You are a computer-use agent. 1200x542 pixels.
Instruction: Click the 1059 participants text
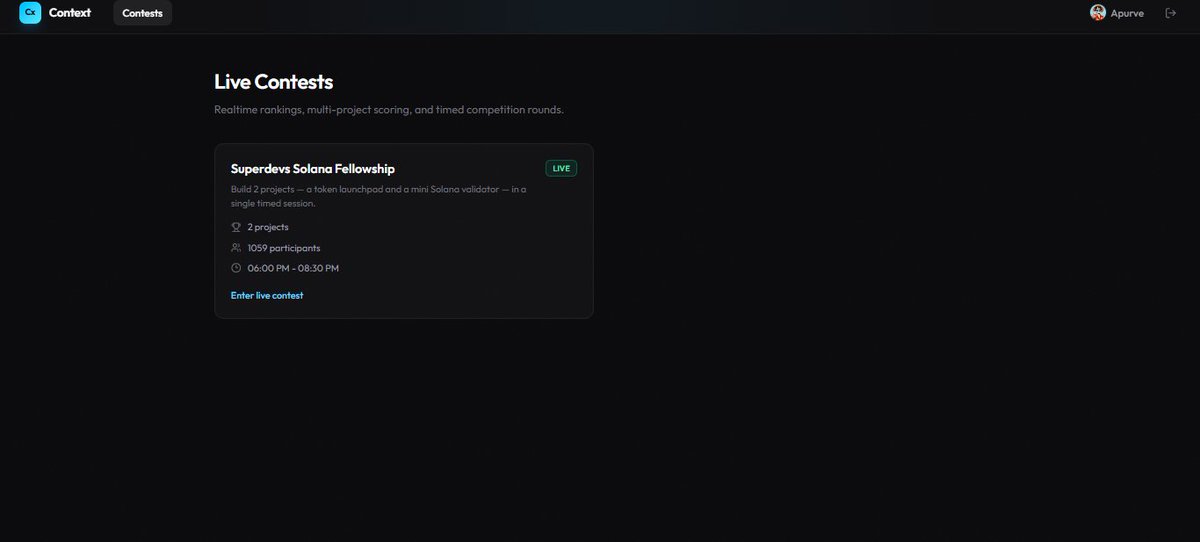coord(284,248)
